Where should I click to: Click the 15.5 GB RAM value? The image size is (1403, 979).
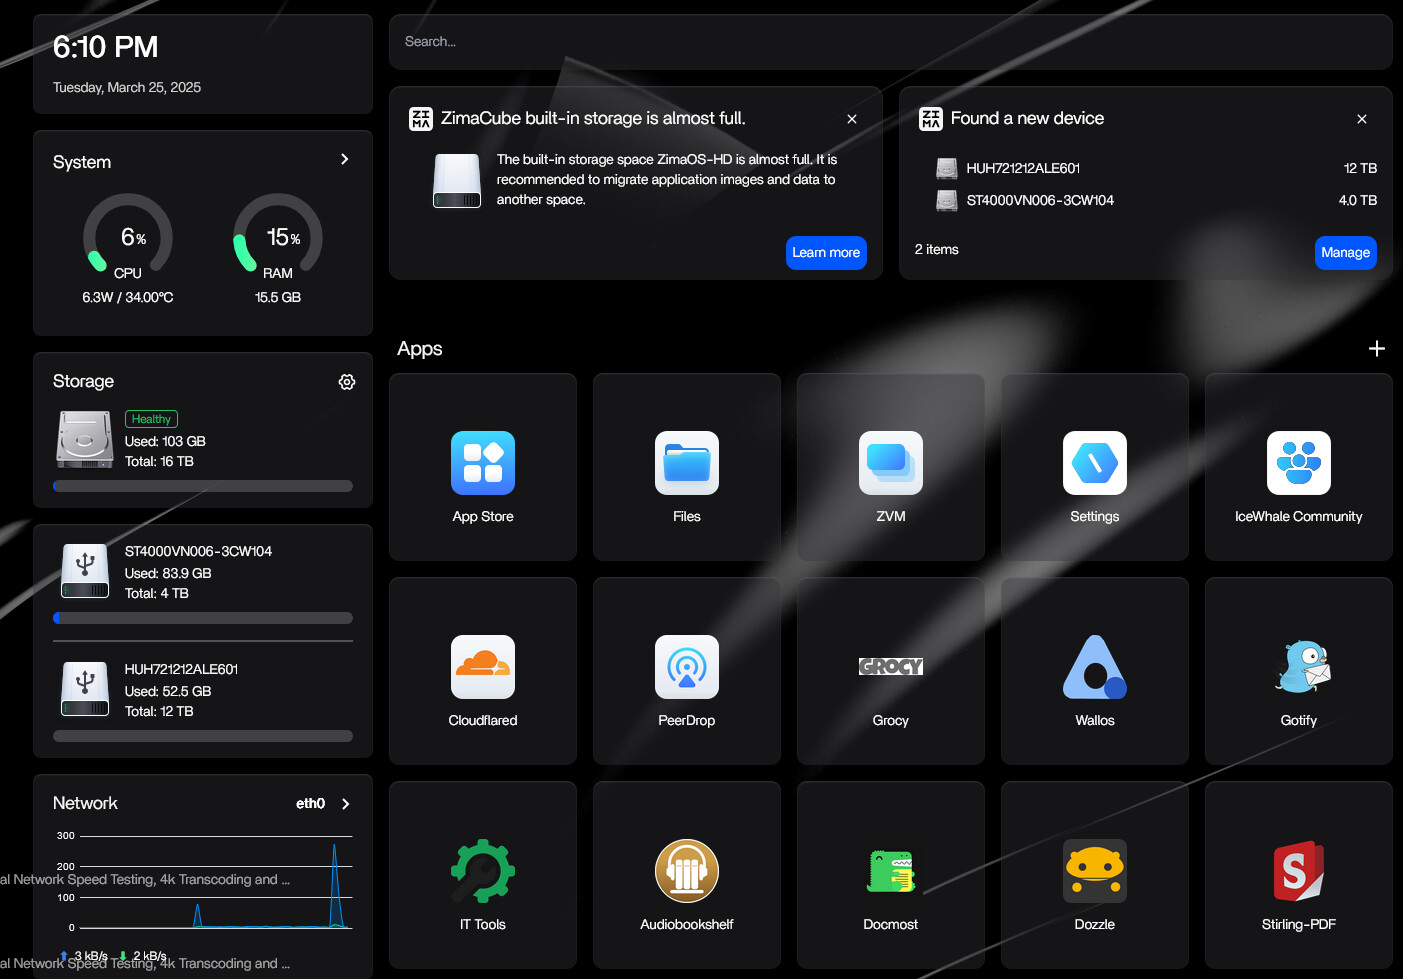pyautogui.click(x=278, y=297)
